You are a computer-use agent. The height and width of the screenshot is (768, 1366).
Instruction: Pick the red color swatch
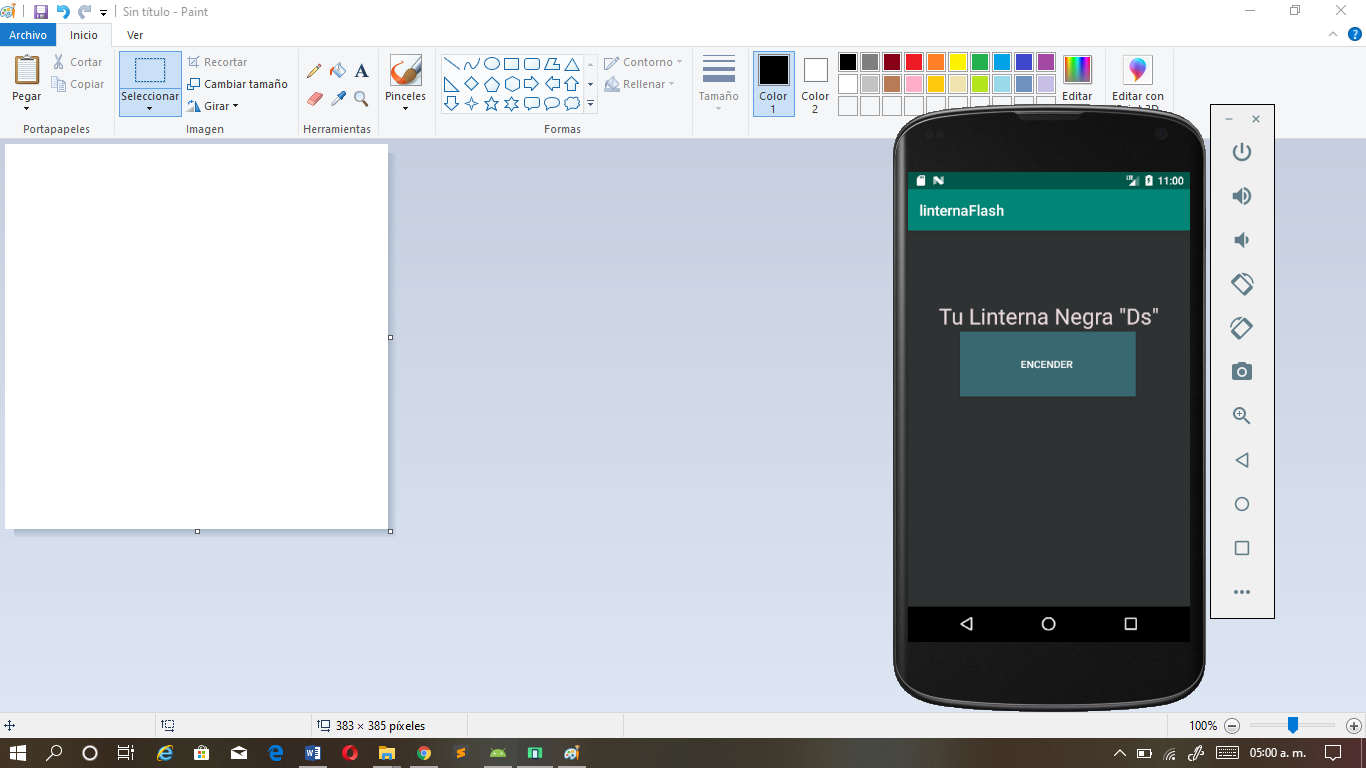914,62
